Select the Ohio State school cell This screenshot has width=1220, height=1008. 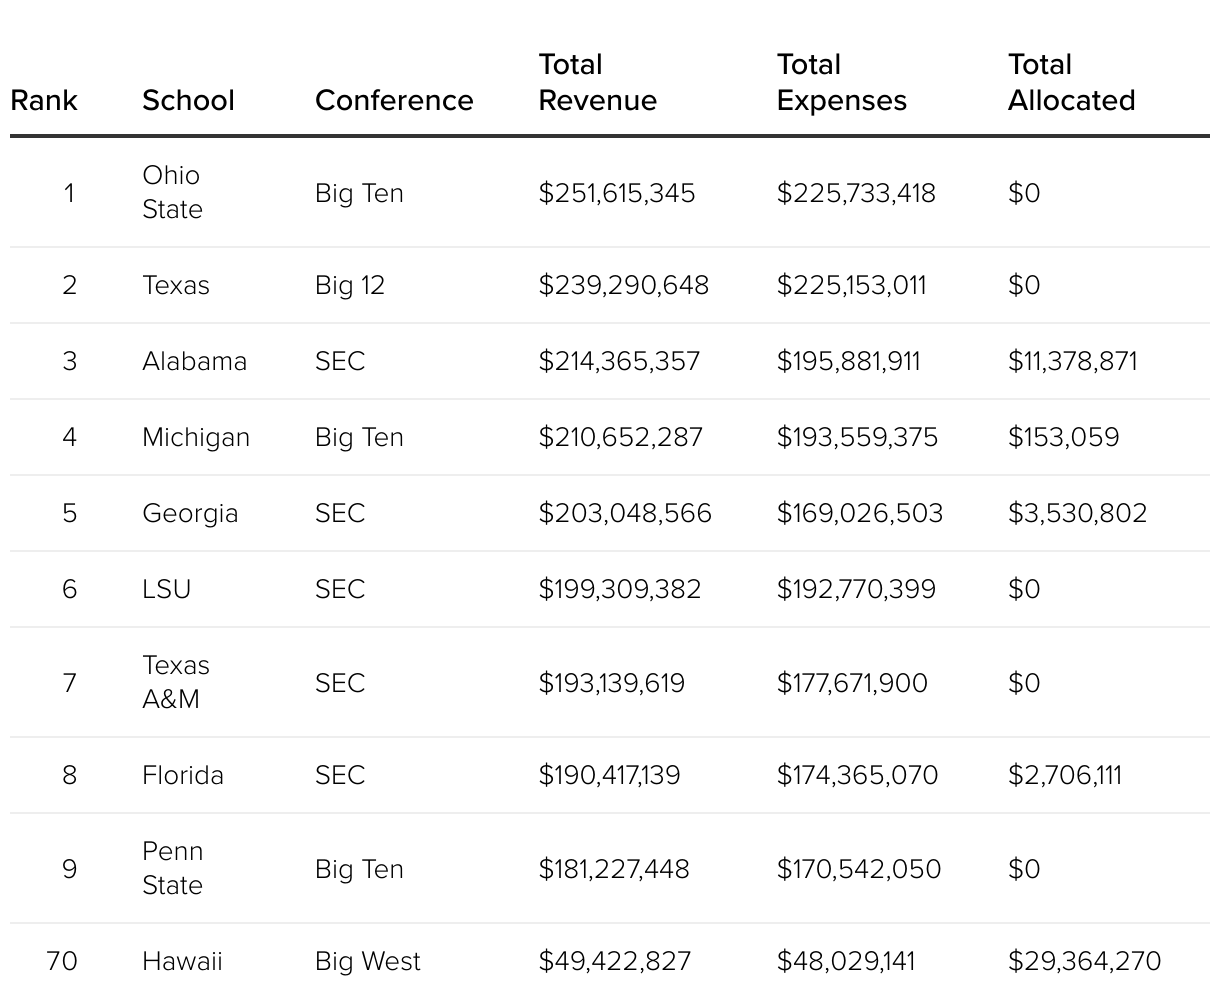point(172,192)
